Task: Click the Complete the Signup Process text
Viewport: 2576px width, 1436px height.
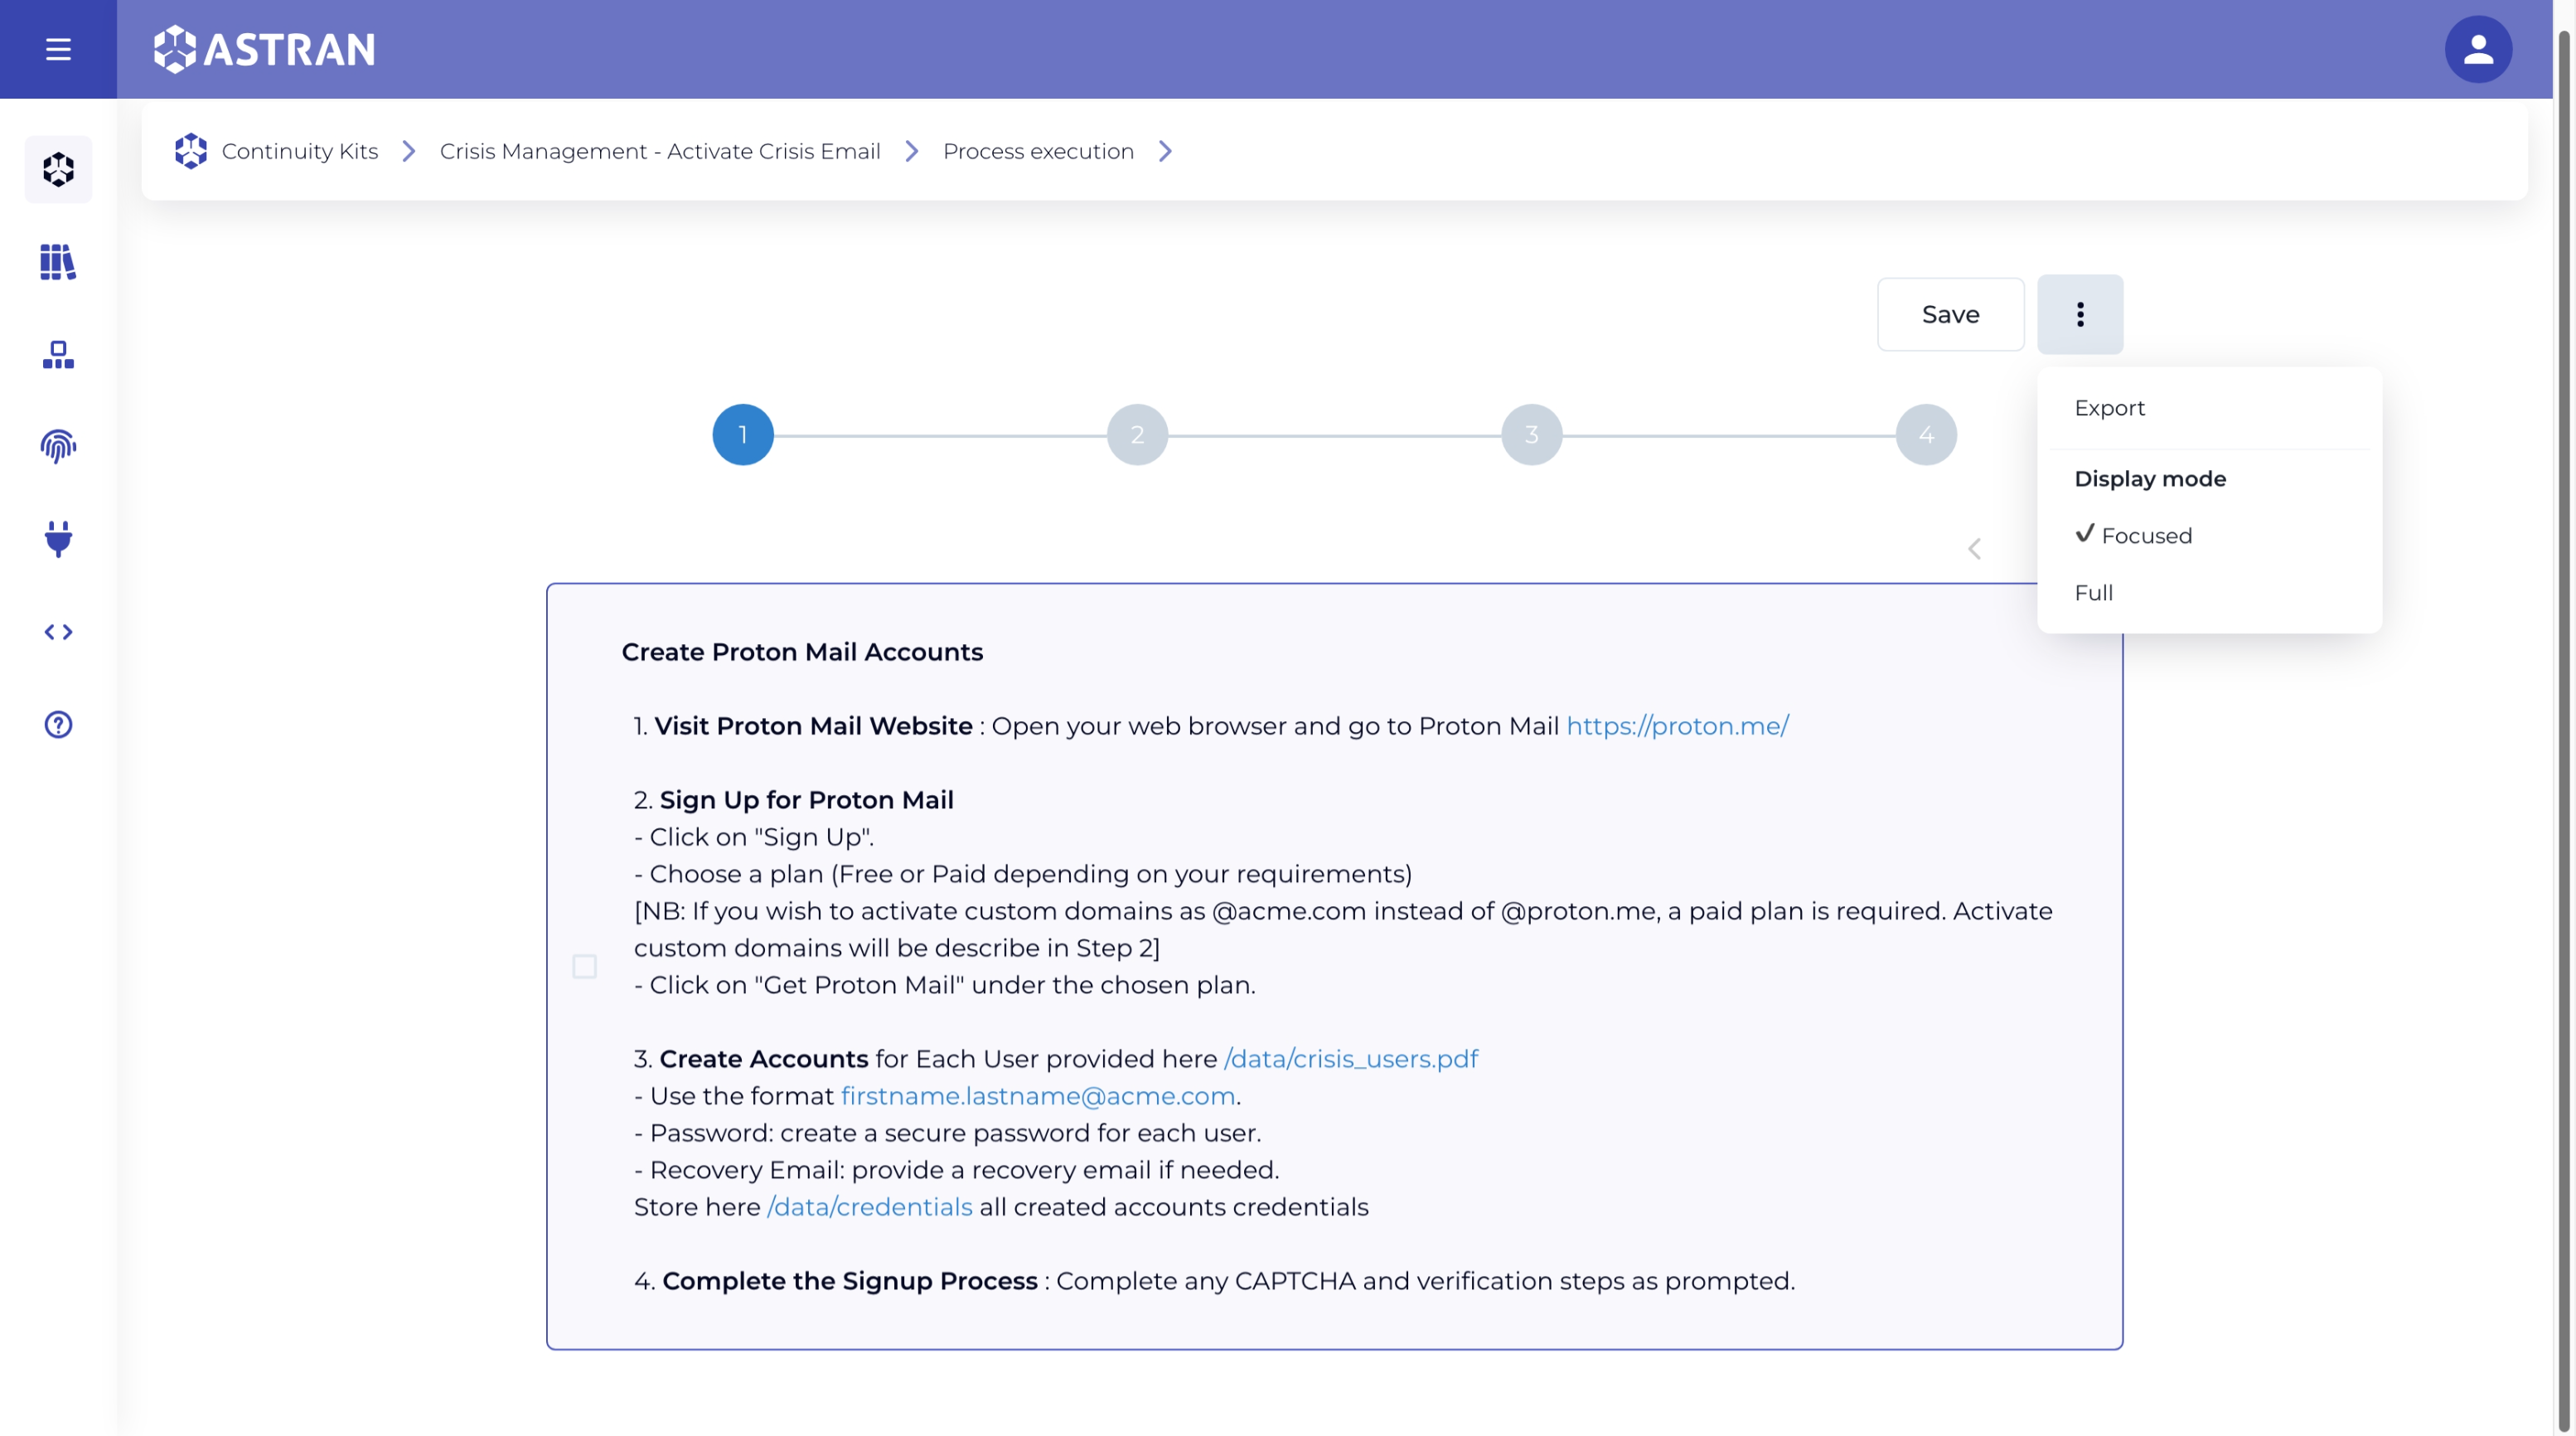Action: (x=849, y=1281)
